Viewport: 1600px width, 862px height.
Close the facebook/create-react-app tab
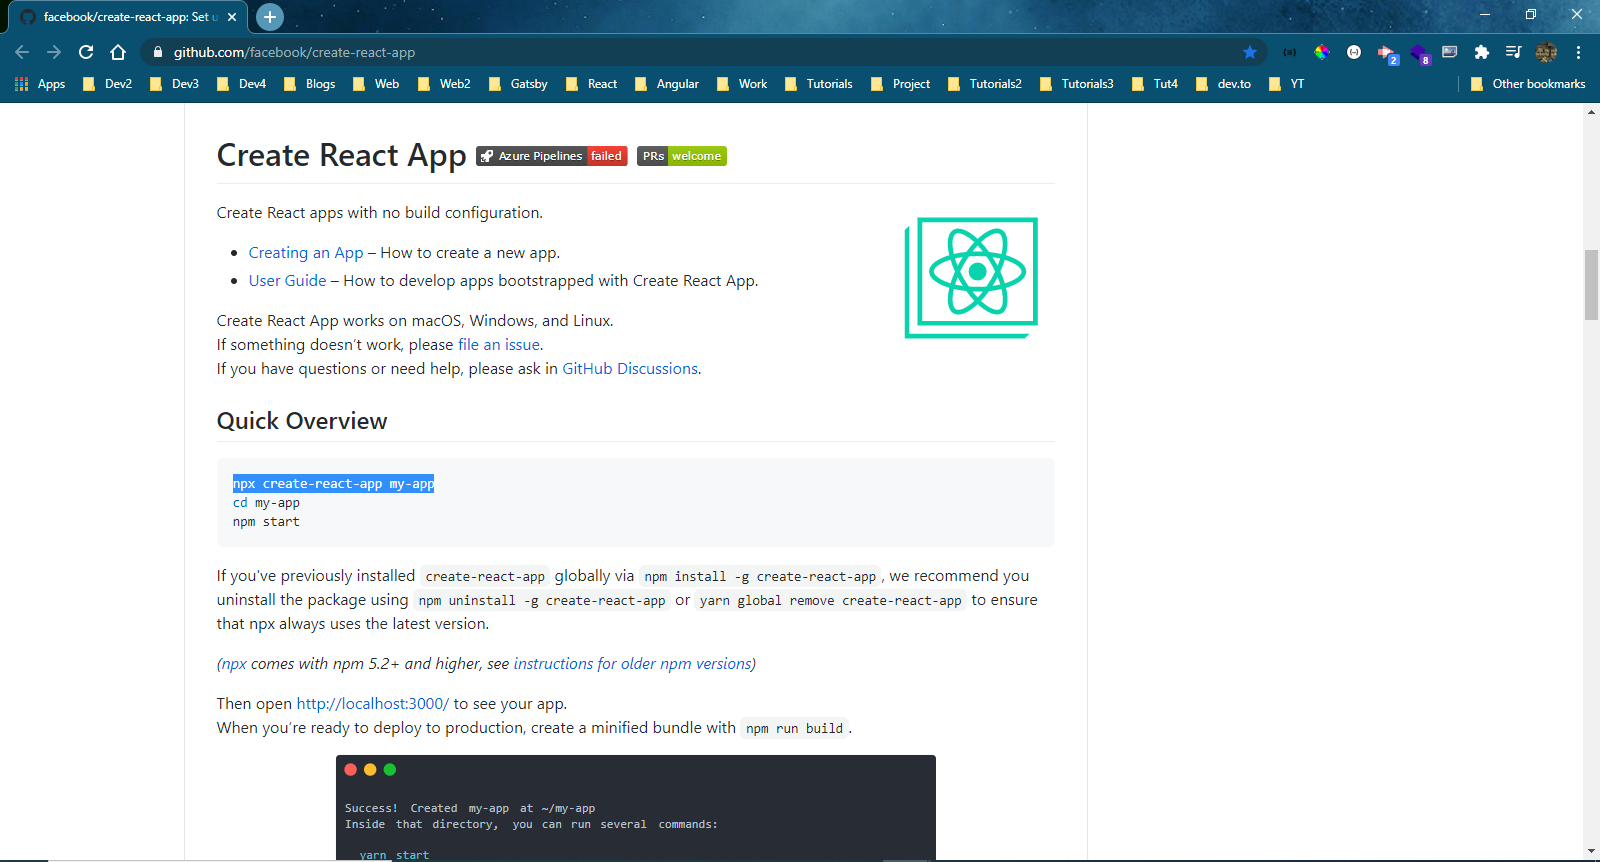232,17
